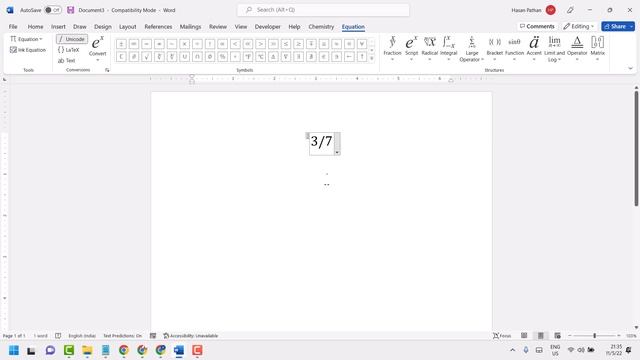The height and width of the screenshot is (360, 640).
Task: Select Unicode conversion format
Action: pyautogui.click(x=72, y=39)
